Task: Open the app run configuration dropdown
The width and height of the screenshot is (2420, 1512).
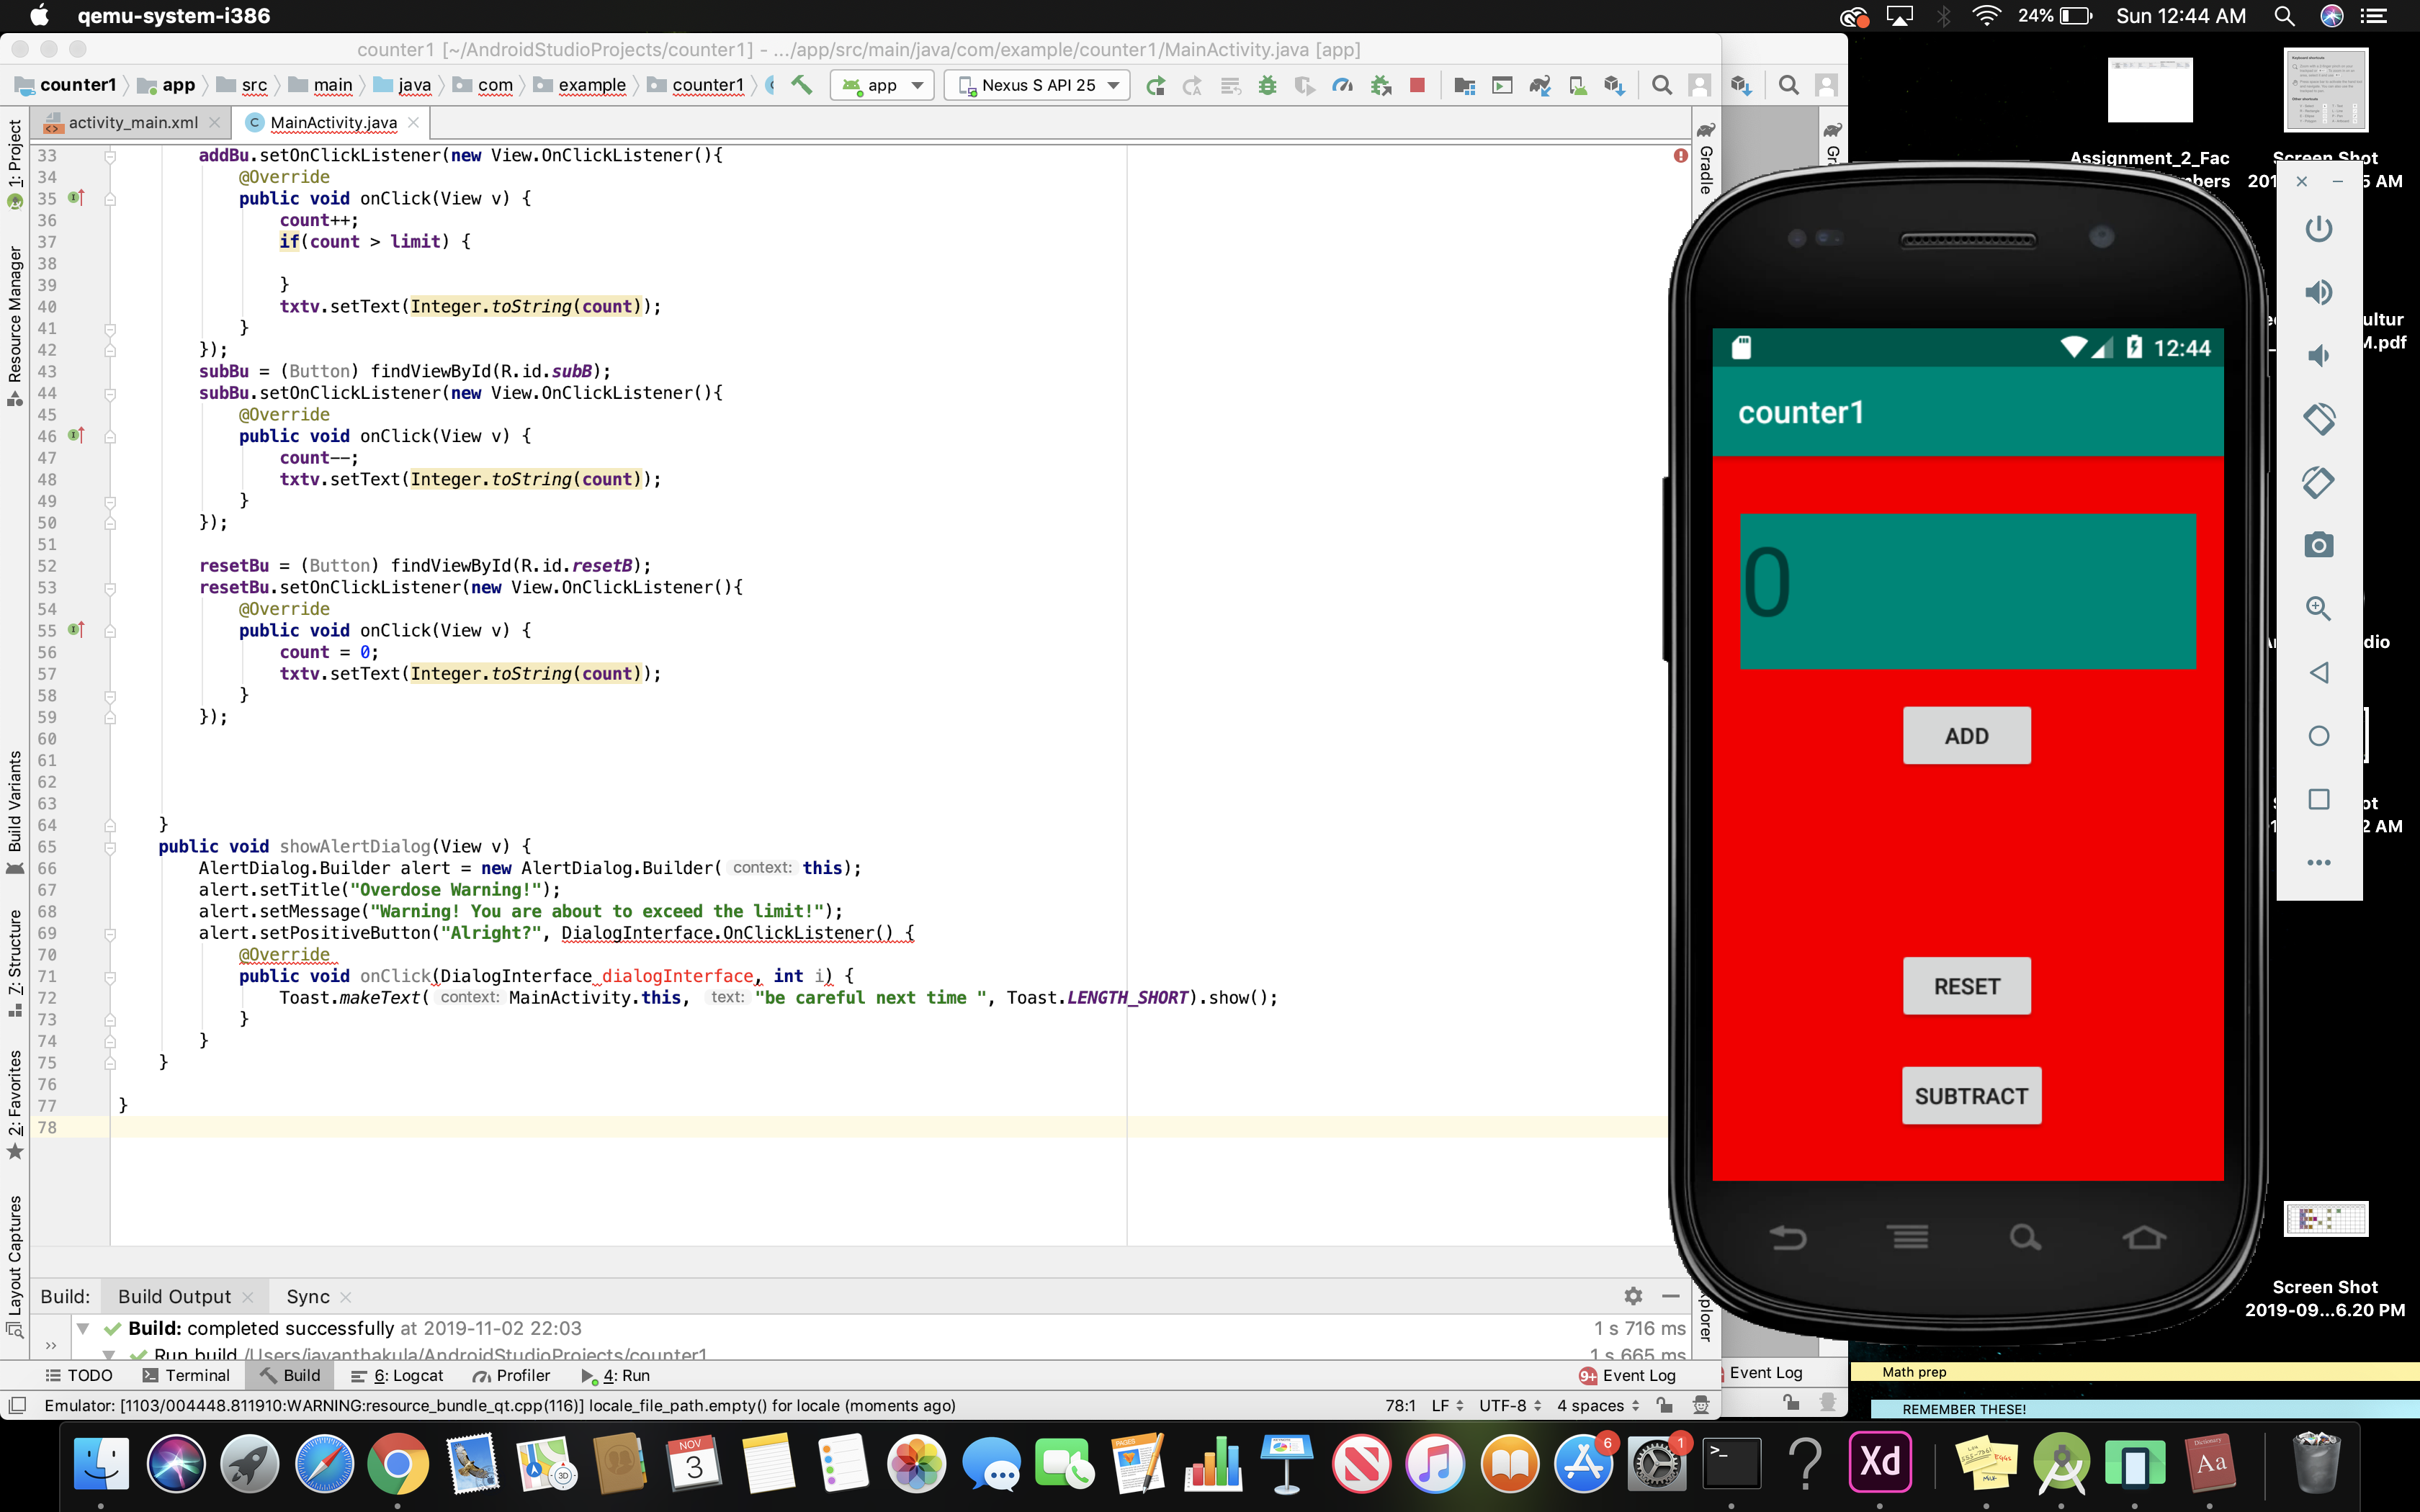Action: (882, 85)
